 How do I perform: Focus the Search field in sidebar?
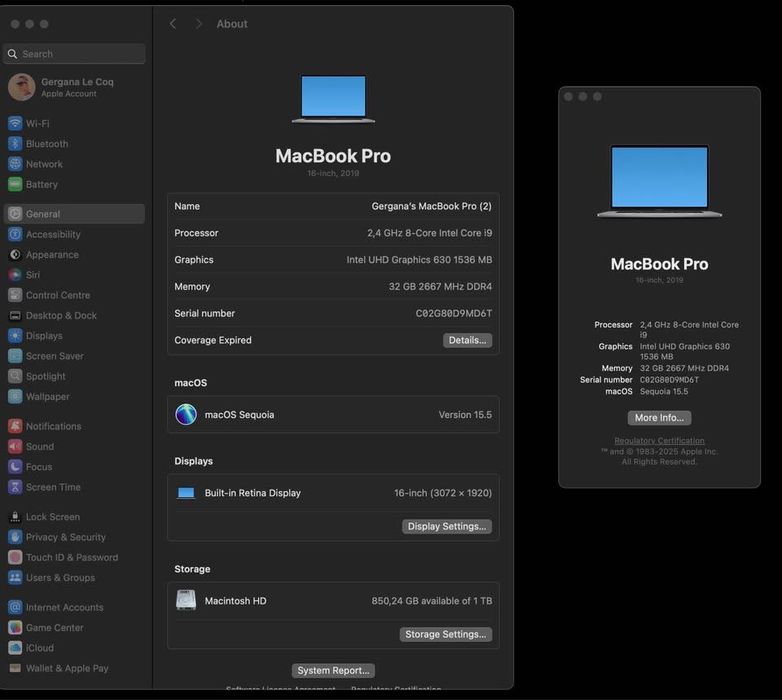(74, 54)
